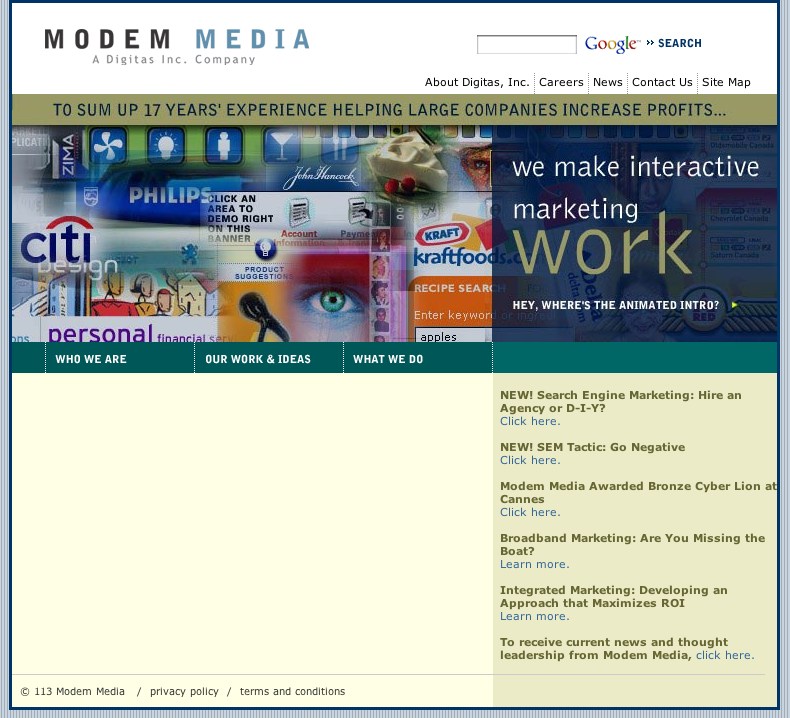Click the Citi logo in the banner
The width and height of the screenshot is (790, 718).
pyautogui.click(x=57, y=240)
